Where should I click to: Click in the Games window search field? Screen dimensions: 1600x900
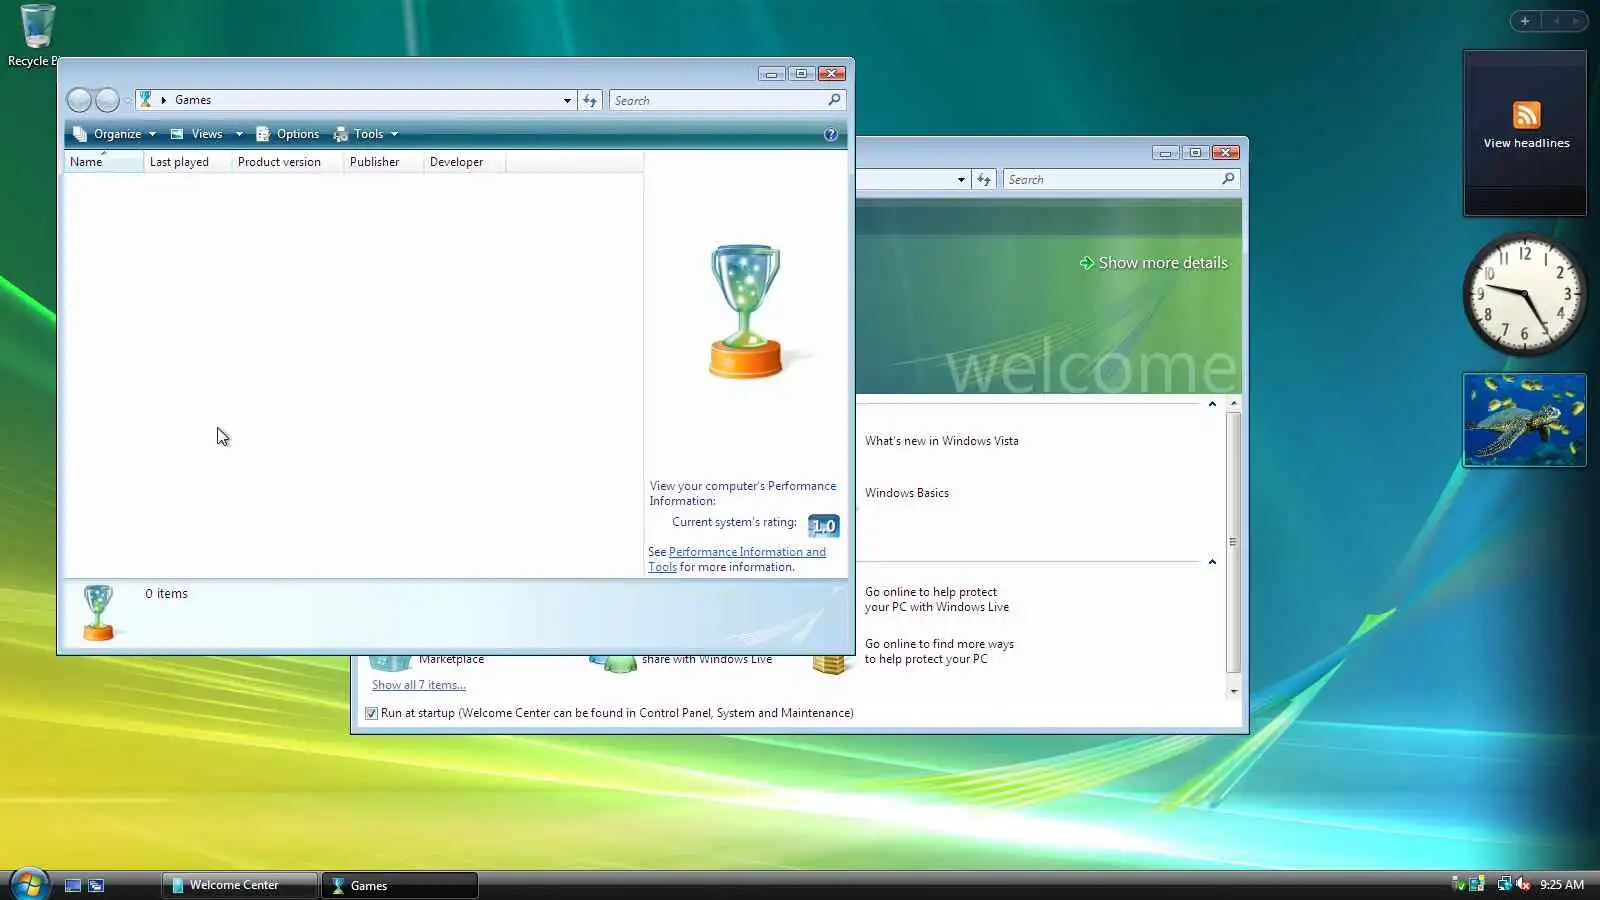coord(718,100)
